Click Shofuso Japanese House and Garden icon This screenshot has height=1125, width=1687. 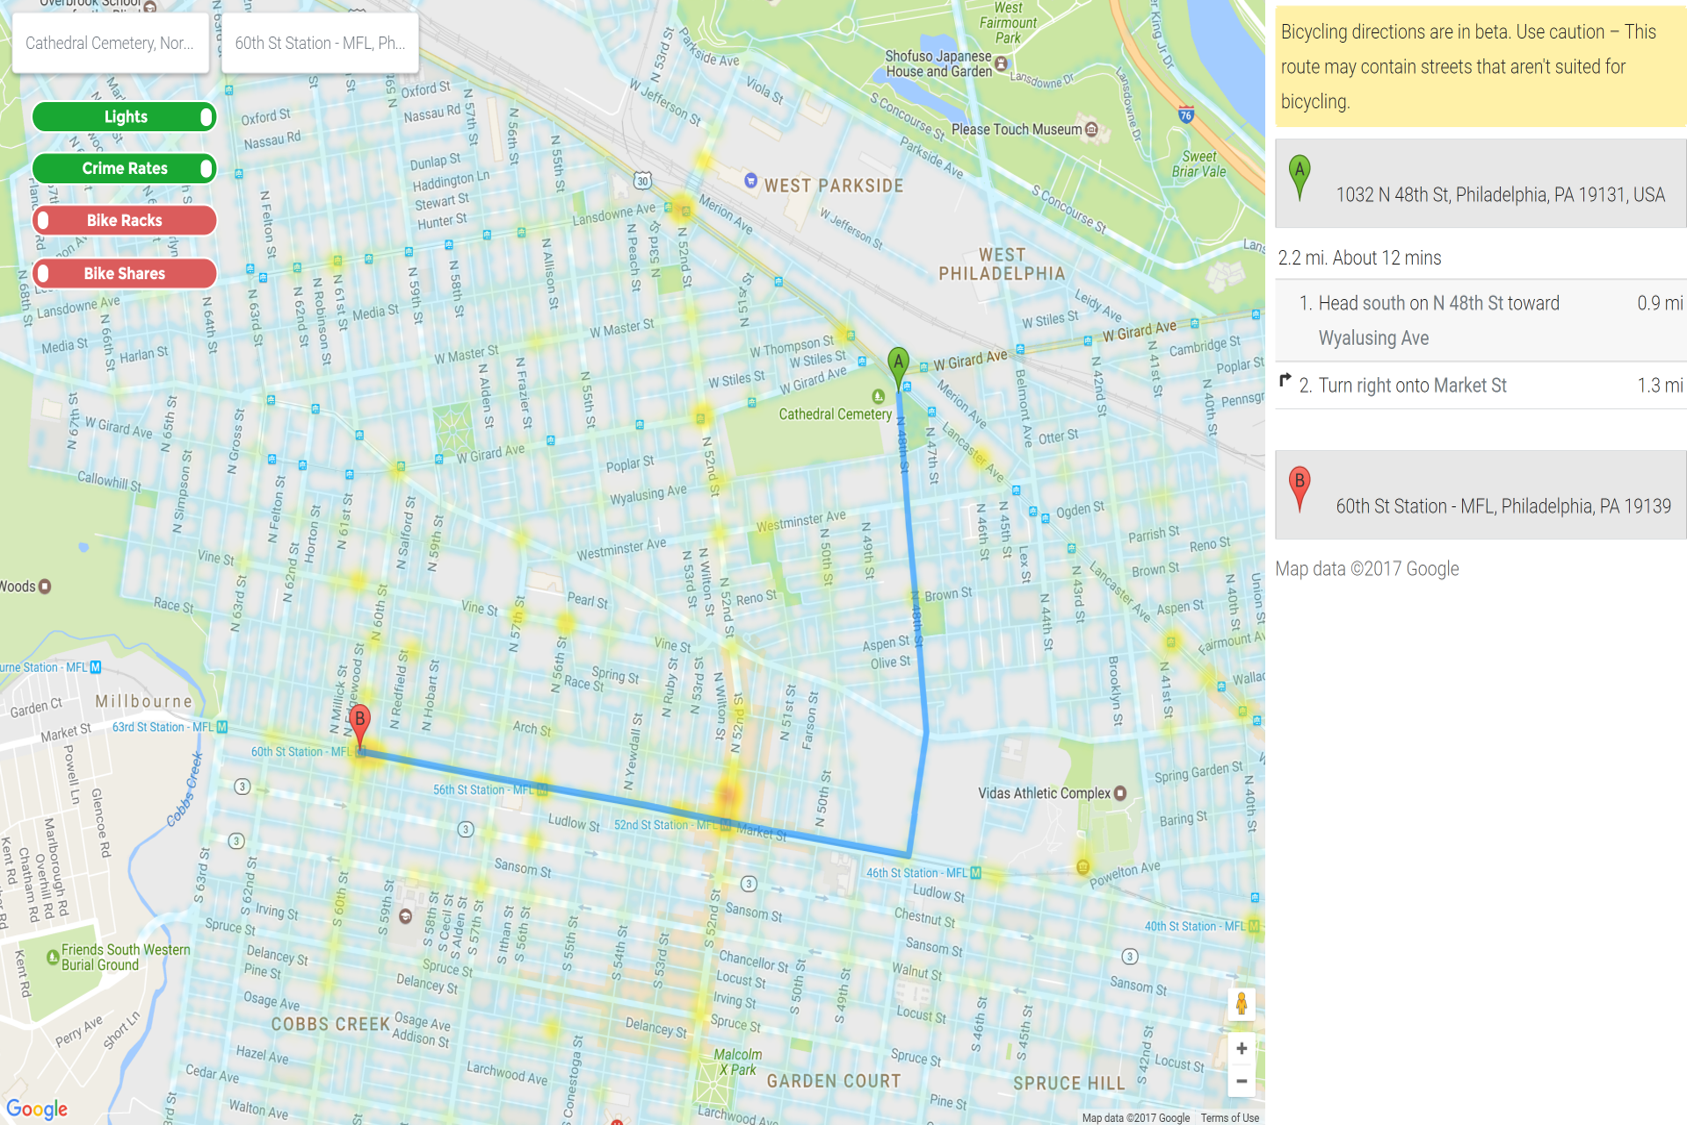1001,65
